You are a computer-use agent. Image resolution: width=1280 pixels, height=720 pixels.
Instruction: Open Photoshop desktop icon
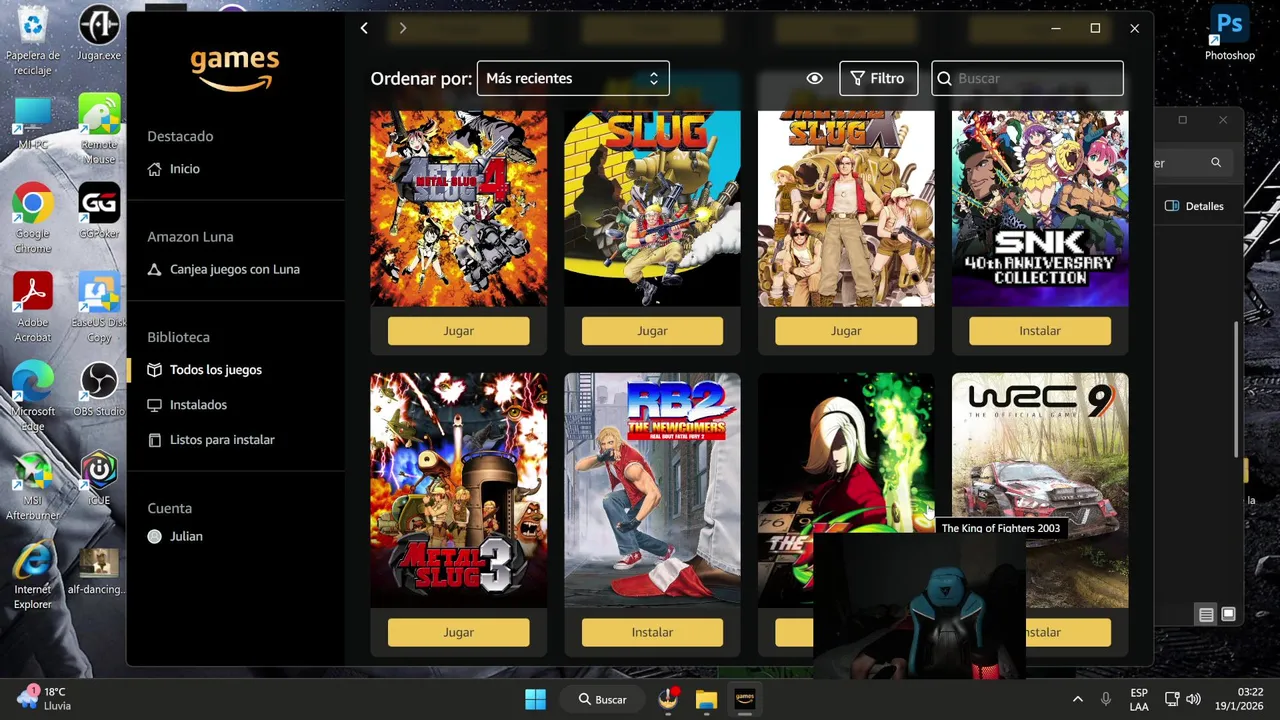click(x=1229, y=33)
